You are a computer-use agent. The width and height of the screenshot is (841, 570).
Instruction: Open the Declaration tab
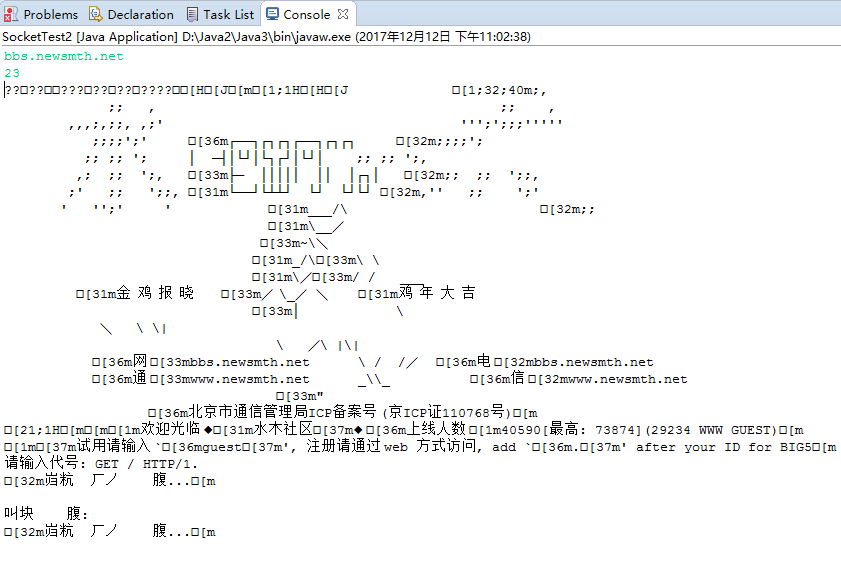point(141,14)
